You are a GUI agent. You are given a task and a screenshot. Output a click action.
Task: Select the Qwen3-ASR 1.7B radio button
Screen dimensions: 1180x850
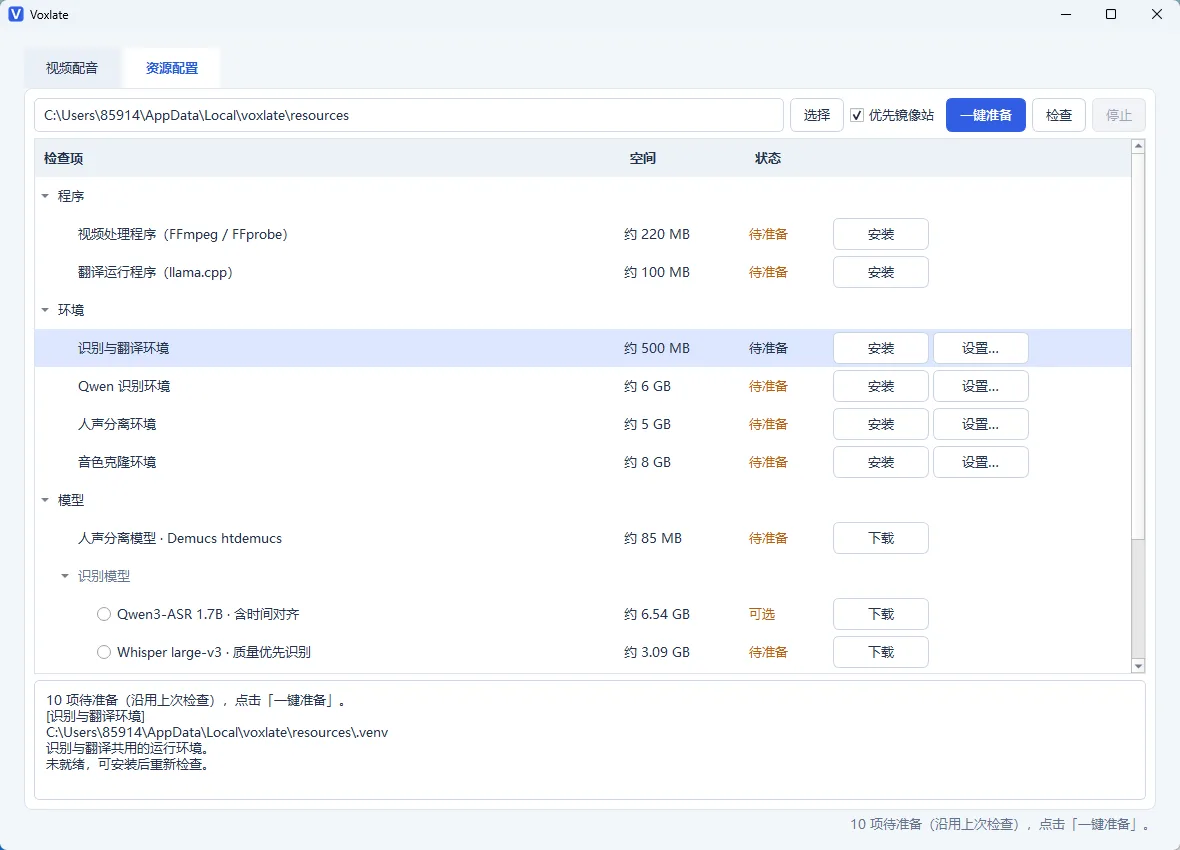tap(104, 614)
